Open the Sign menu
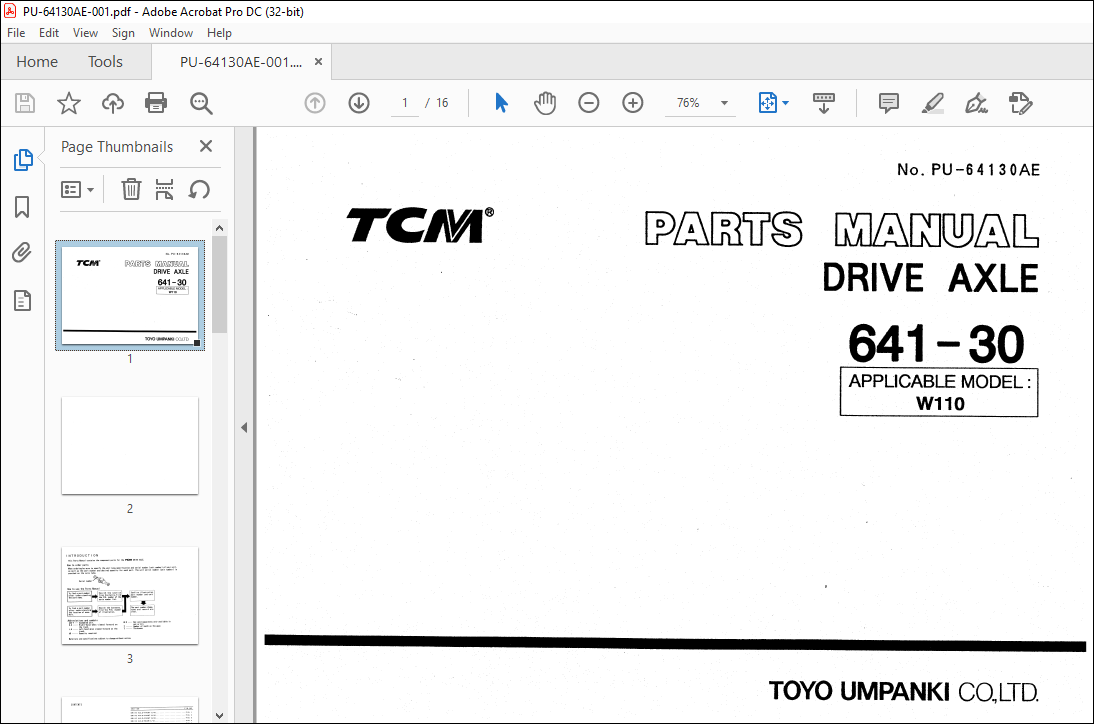The image size is (1094, 724). point(123,33)
